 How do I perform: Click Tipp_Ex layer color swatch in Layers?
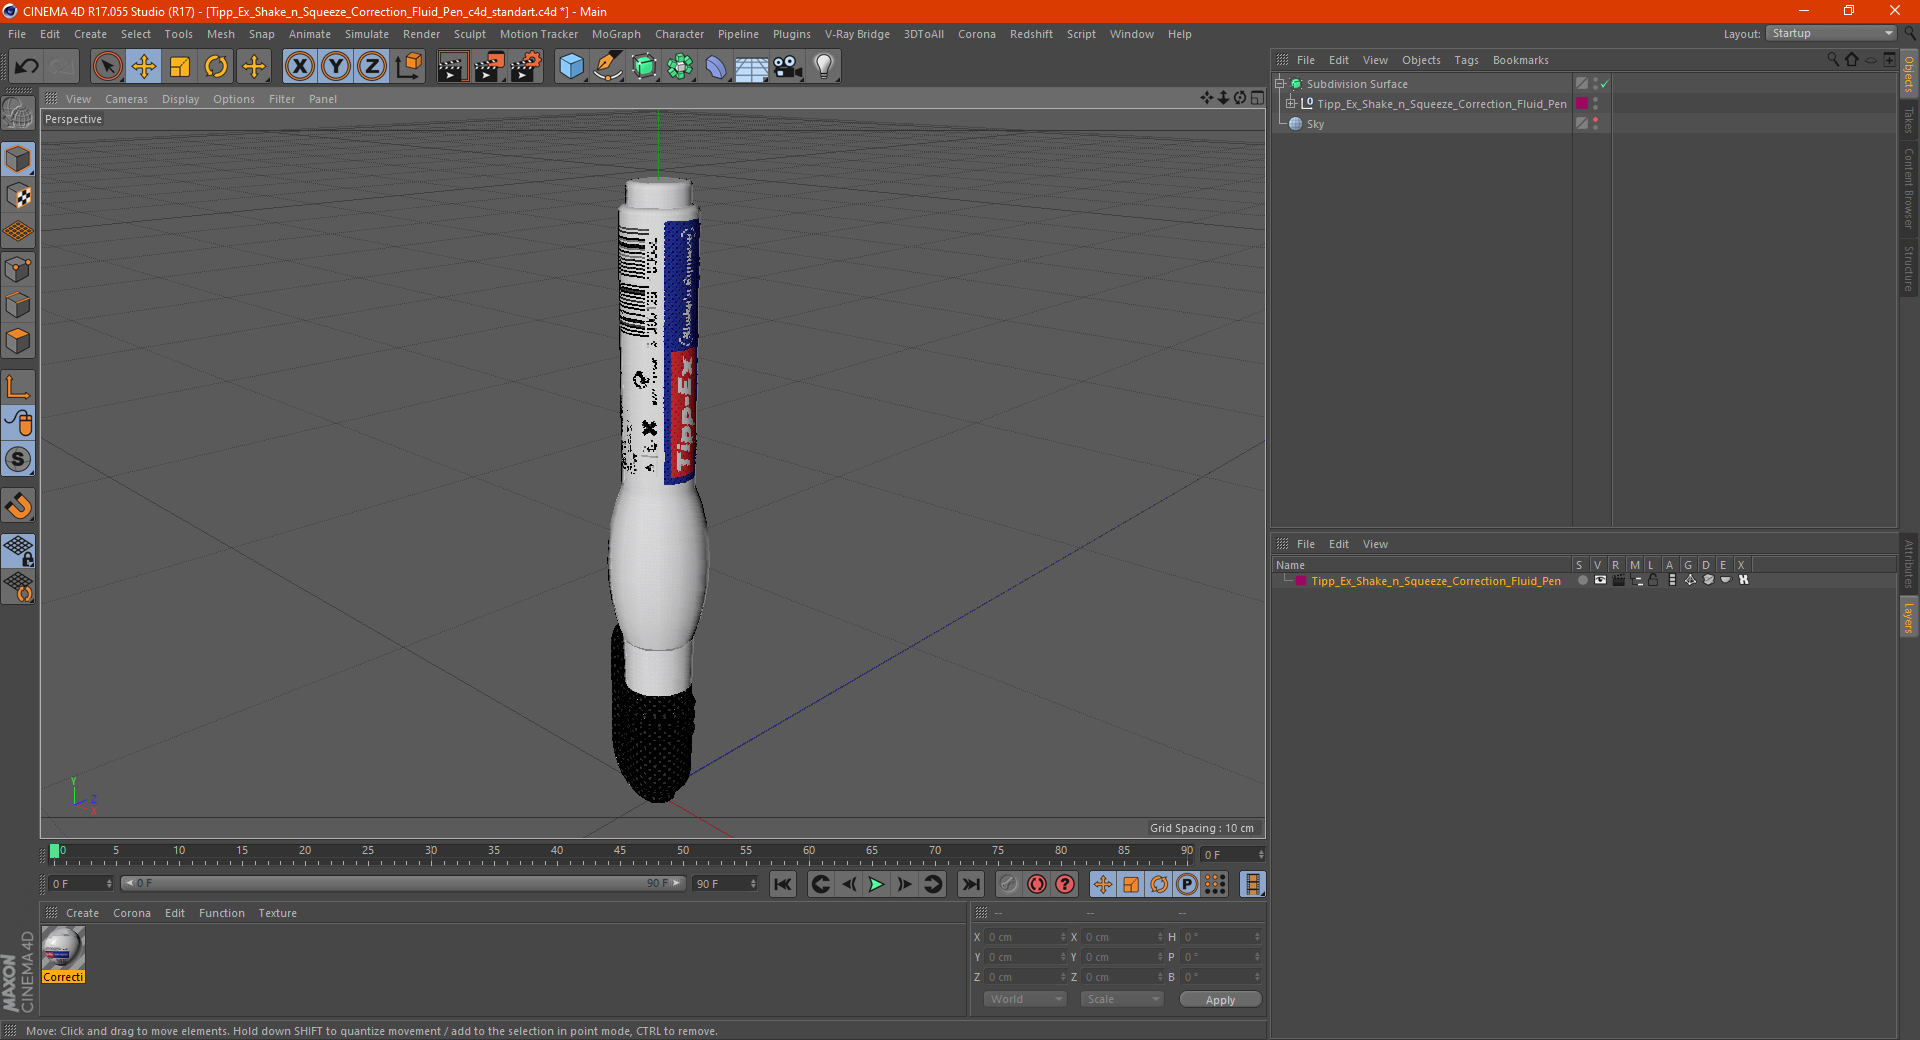[1300, 581]
